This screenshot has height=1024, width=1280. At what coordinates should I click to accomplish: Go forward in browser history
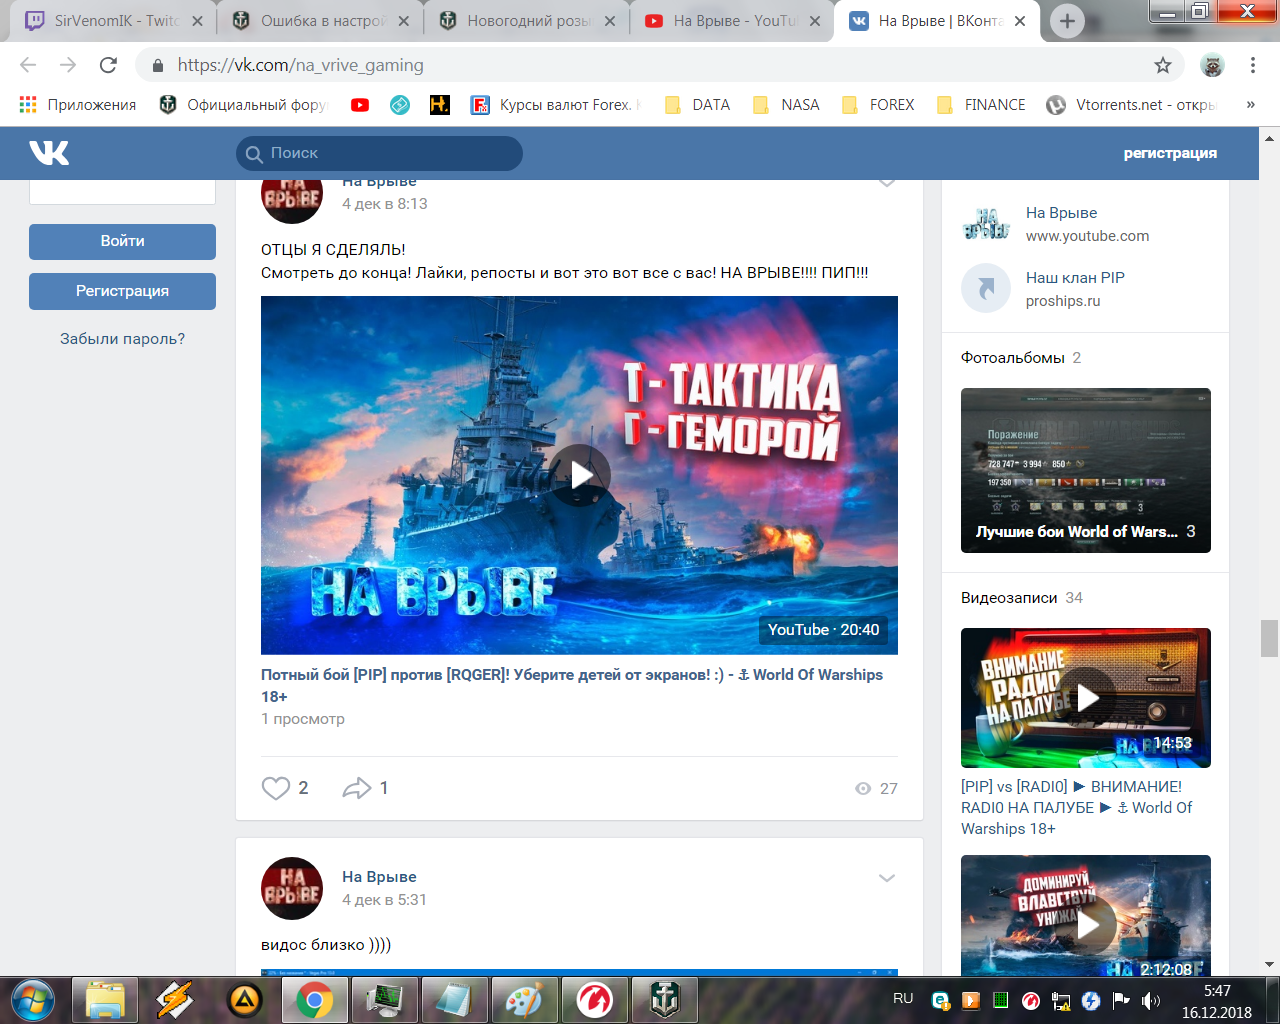tap(68, 65)
